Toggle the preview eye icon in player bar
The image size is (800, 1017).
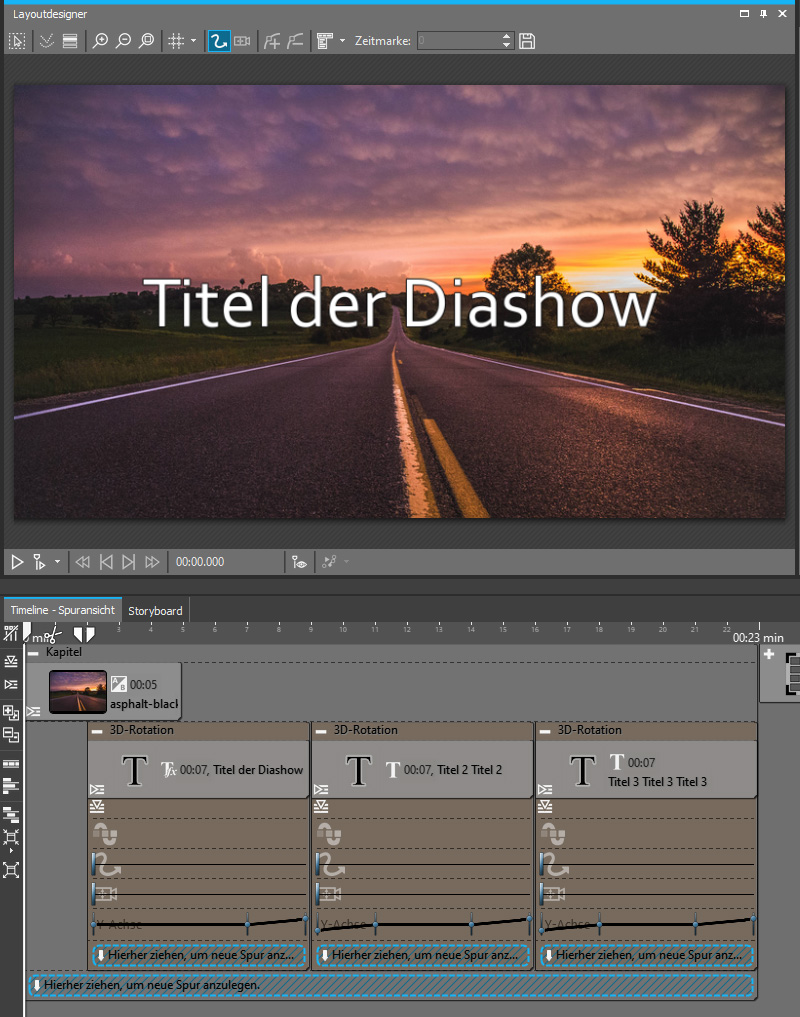tap(299, 562)
